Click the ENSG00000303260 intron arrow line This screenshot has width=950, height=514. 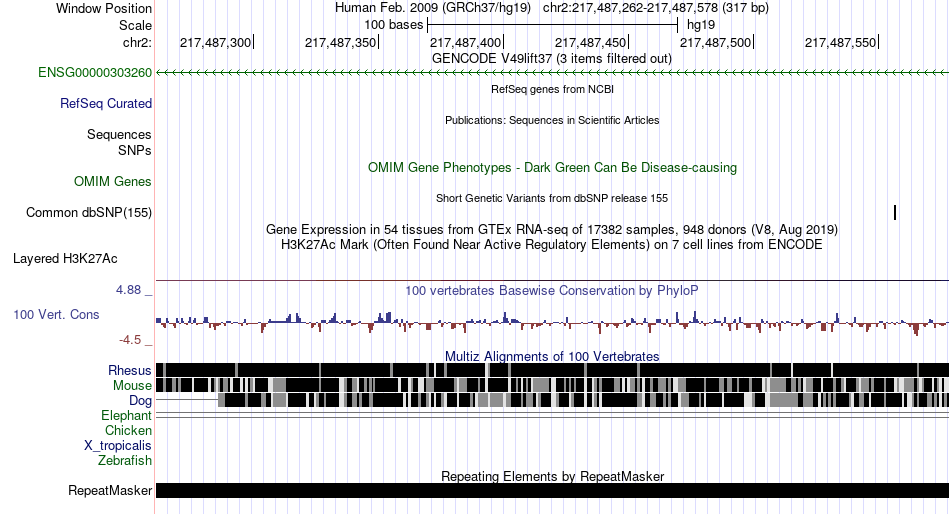point(553,73)
